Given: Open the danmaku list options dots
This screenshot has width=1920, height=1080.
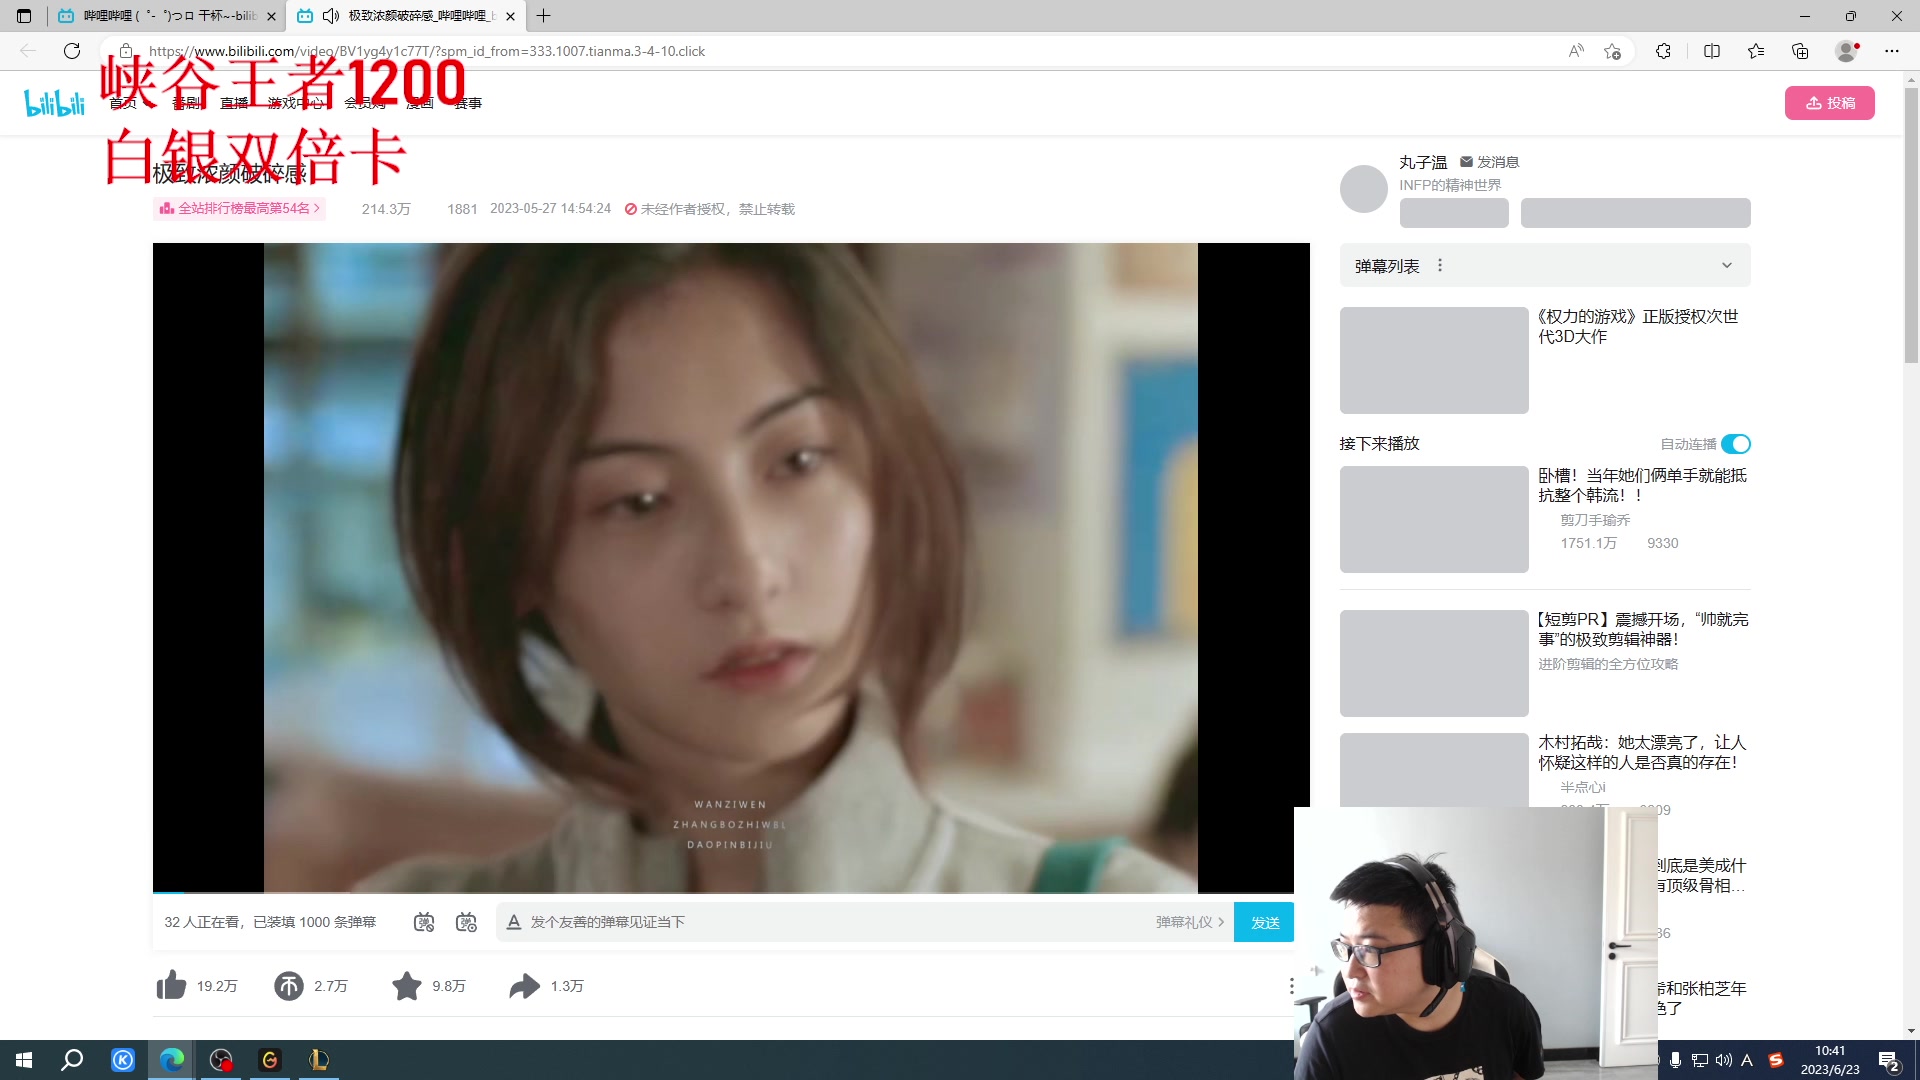Looking at the screenshot, I should pyautogui.click(x=1440, y=266).
